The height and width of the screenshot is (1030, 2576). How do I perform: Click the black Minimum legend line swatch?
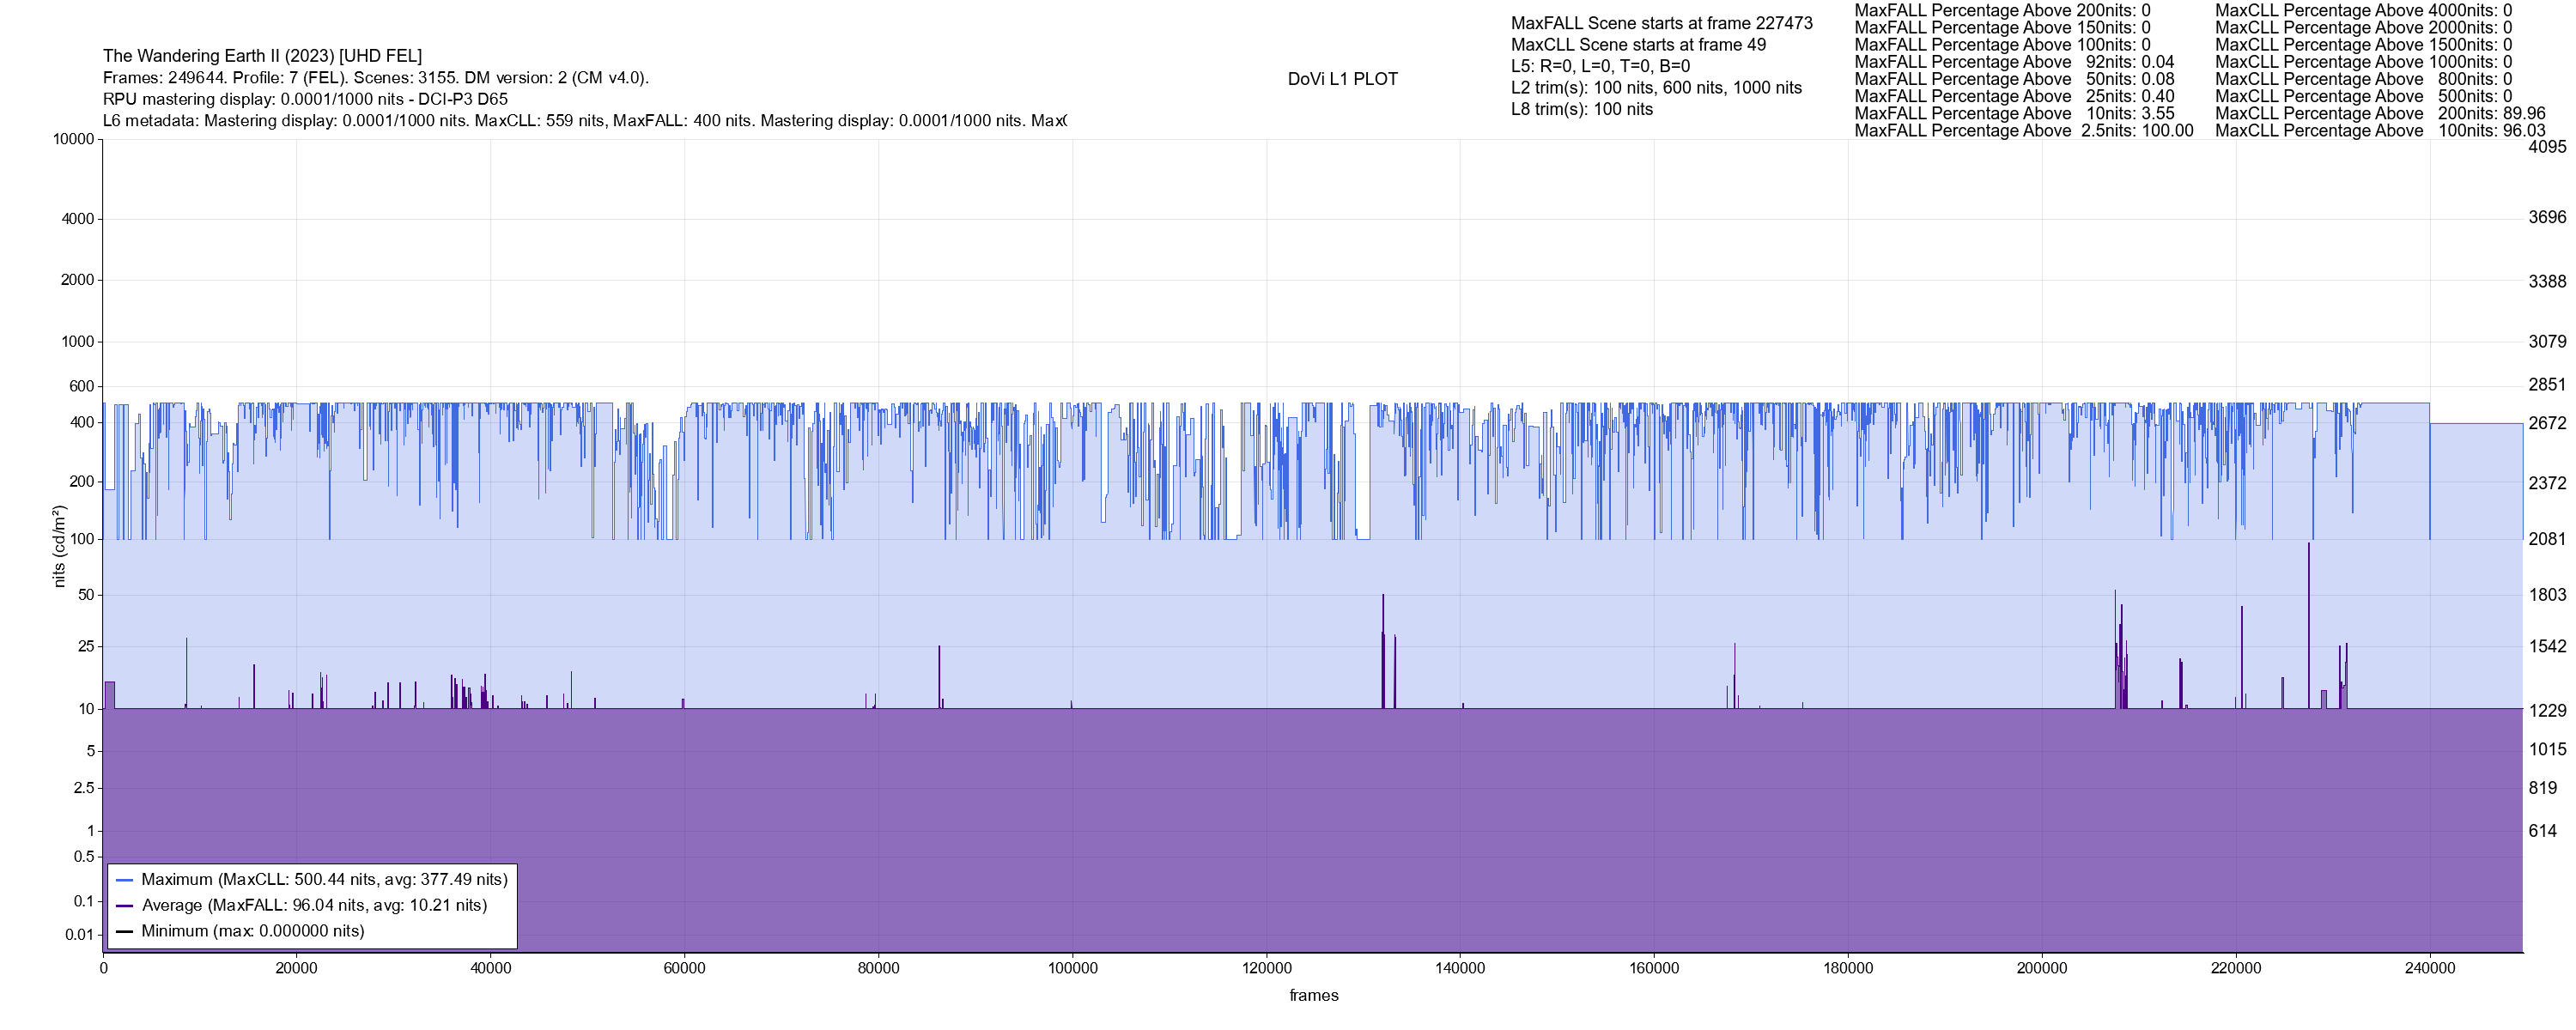tap(125, 931)
